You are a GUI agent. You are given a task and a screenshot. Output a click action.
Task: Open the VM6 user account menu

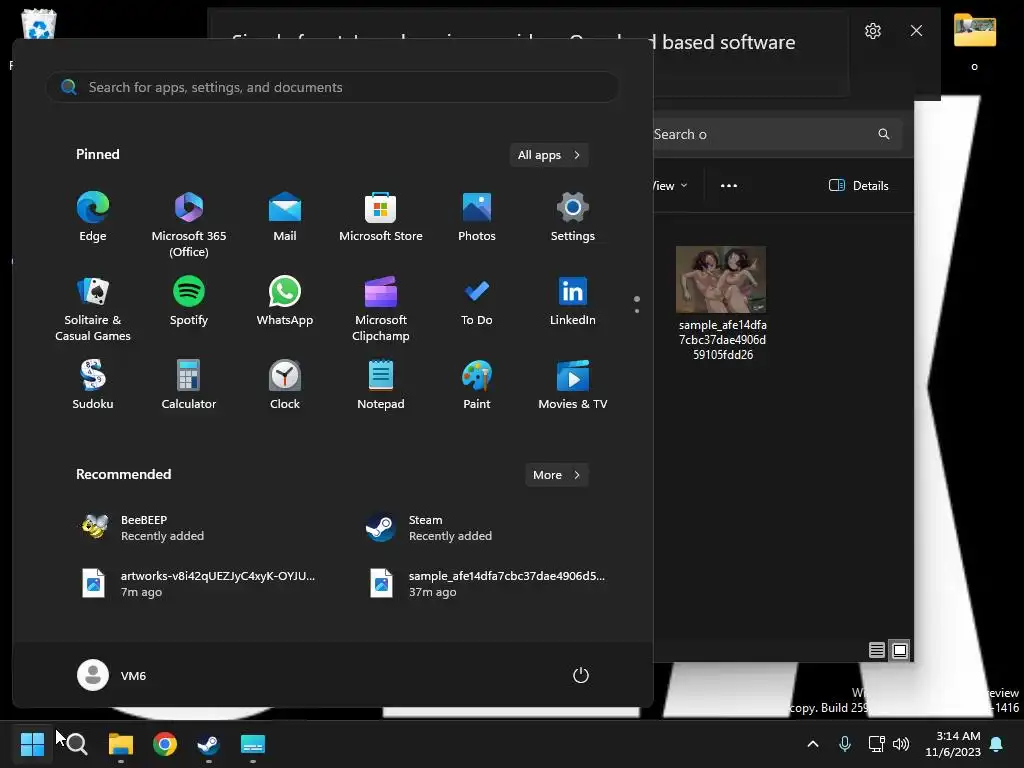[112, 675]
